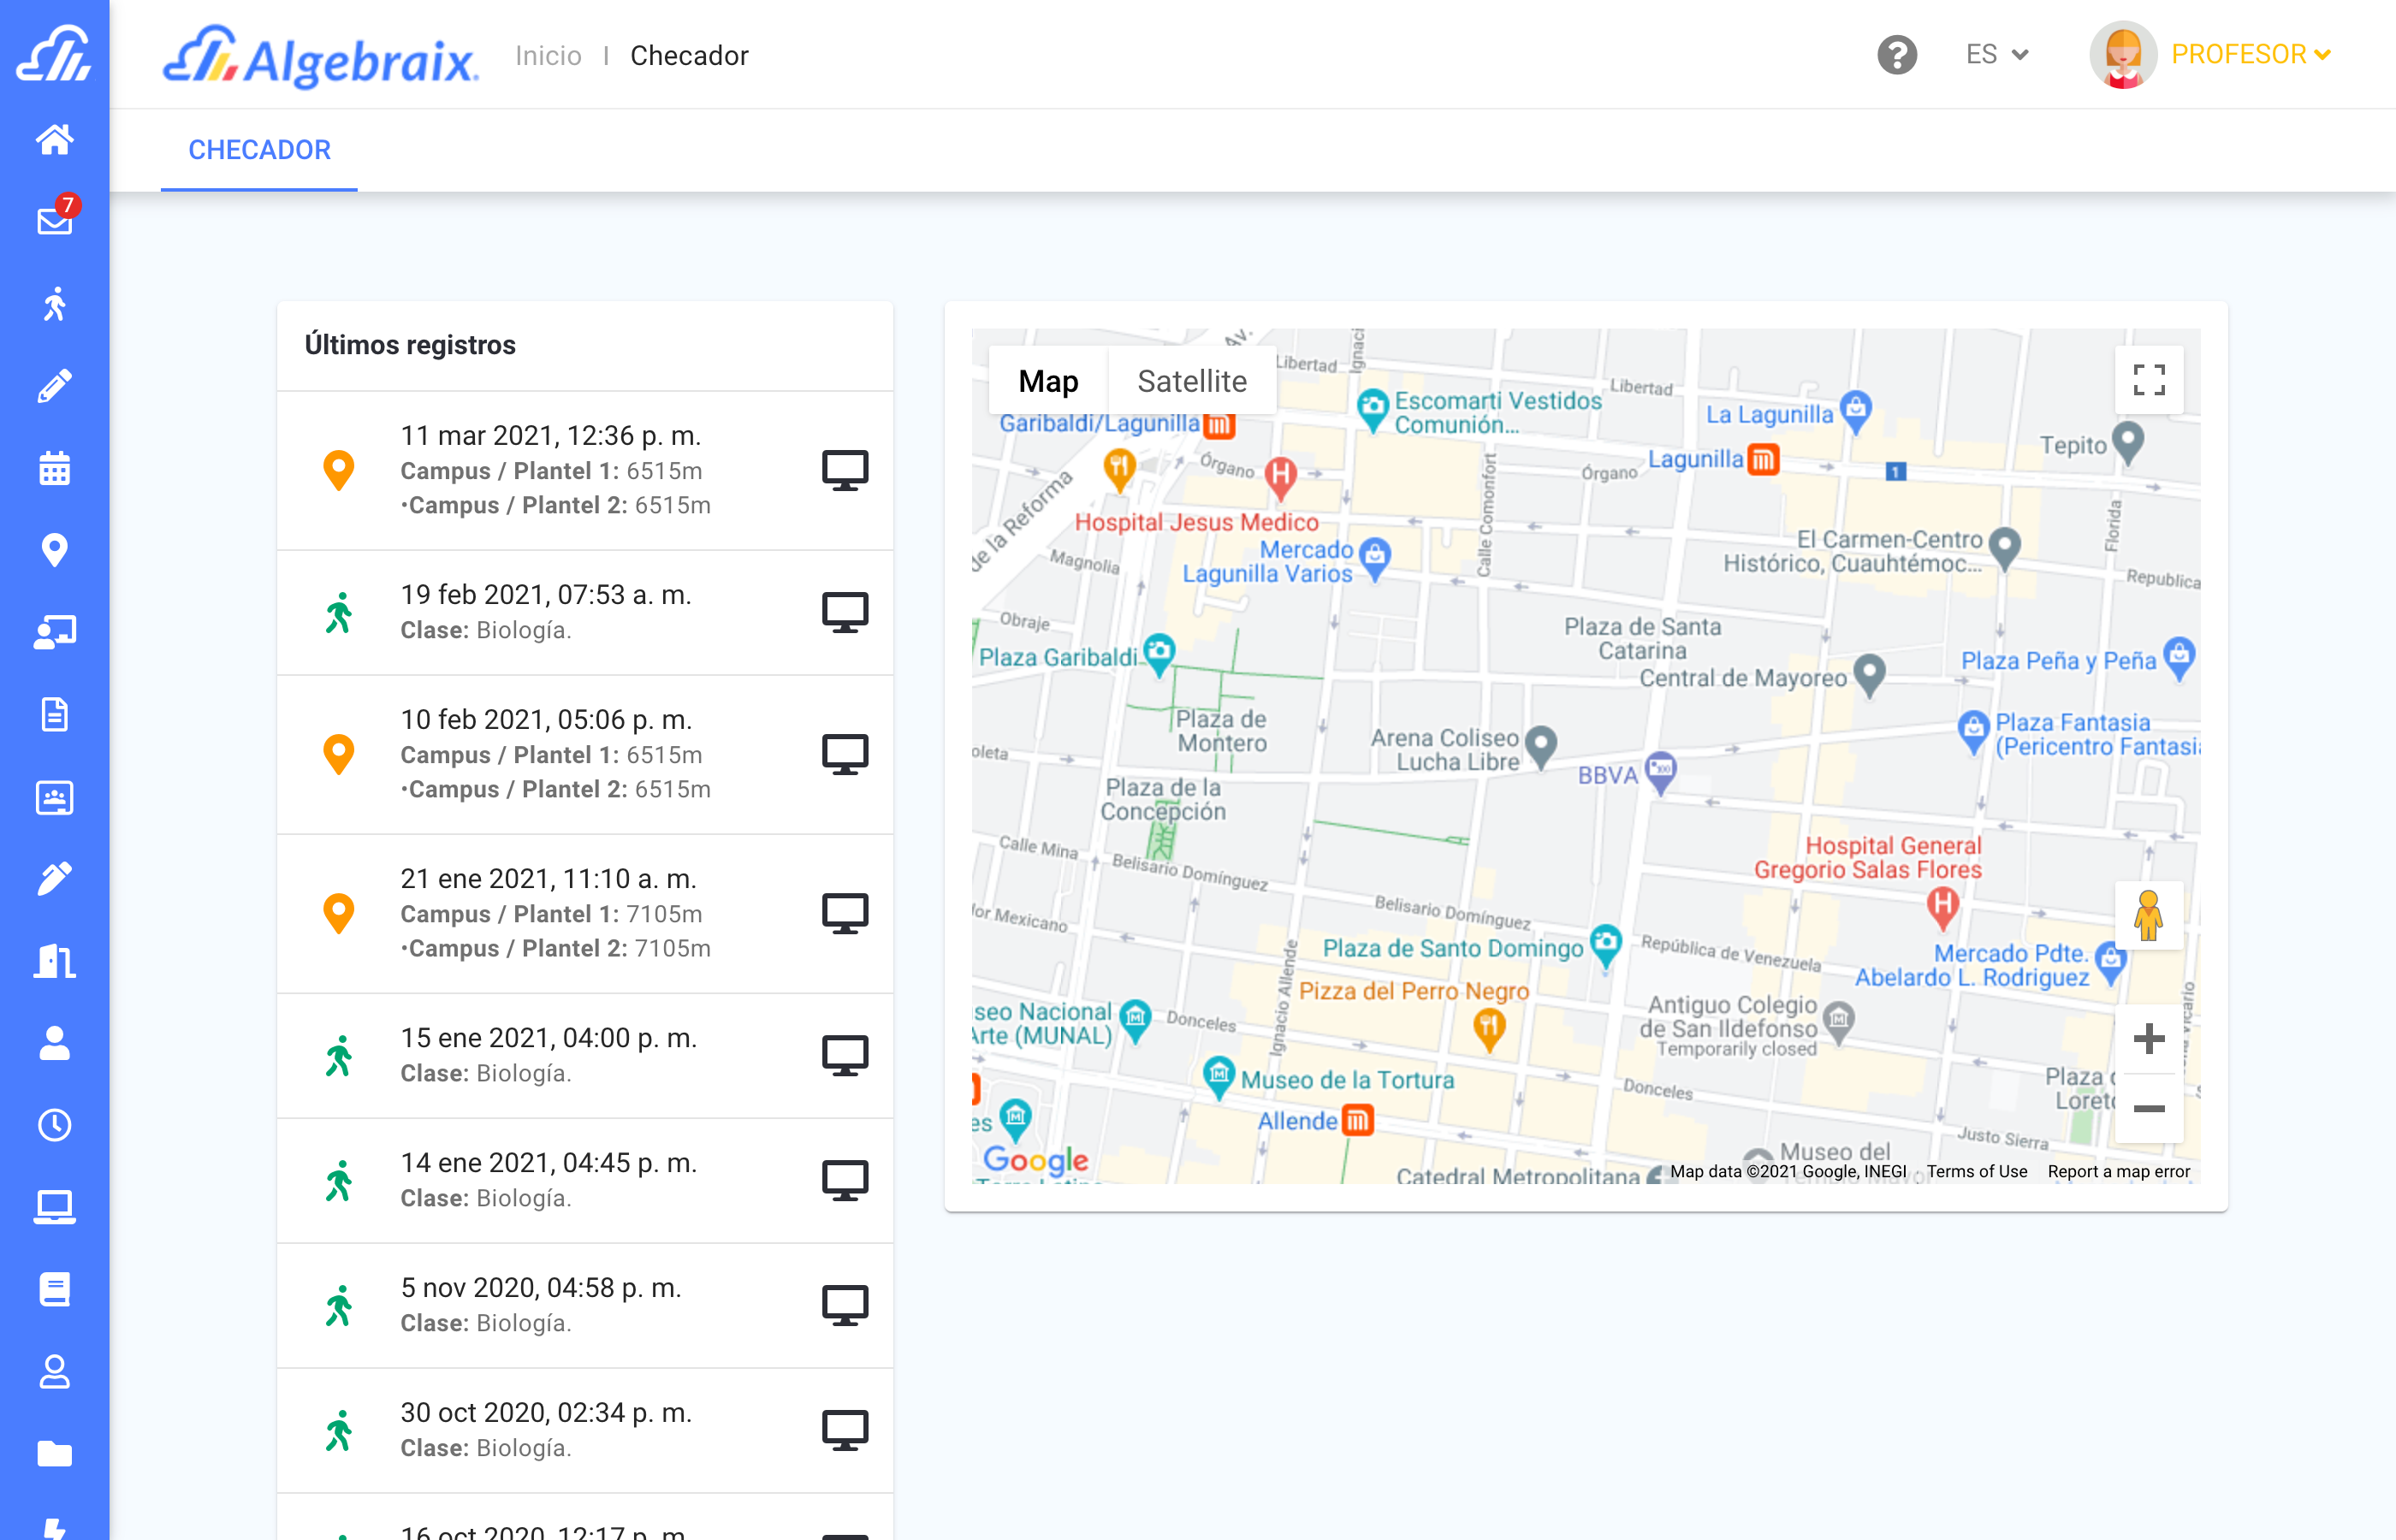Click monitor icon on 19 feb 2021 record
Image resolution: width=2396 pixels, height=1540 pixels.
pos(844,612)
